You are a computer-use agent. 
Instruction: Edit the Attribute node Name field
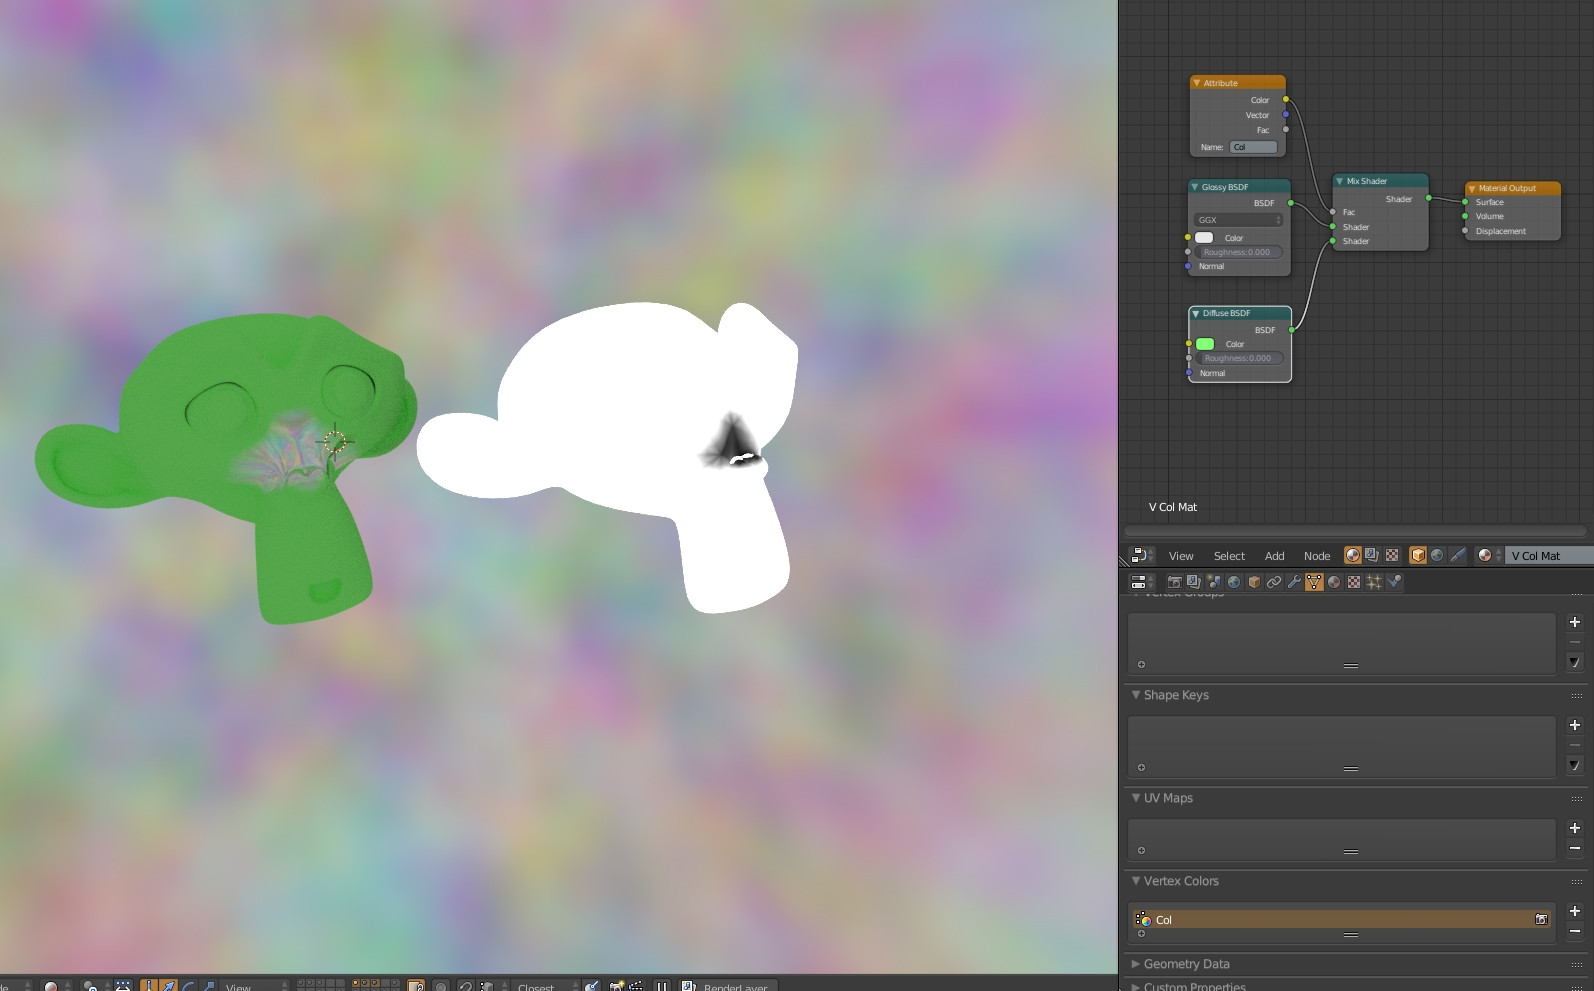1253,147
